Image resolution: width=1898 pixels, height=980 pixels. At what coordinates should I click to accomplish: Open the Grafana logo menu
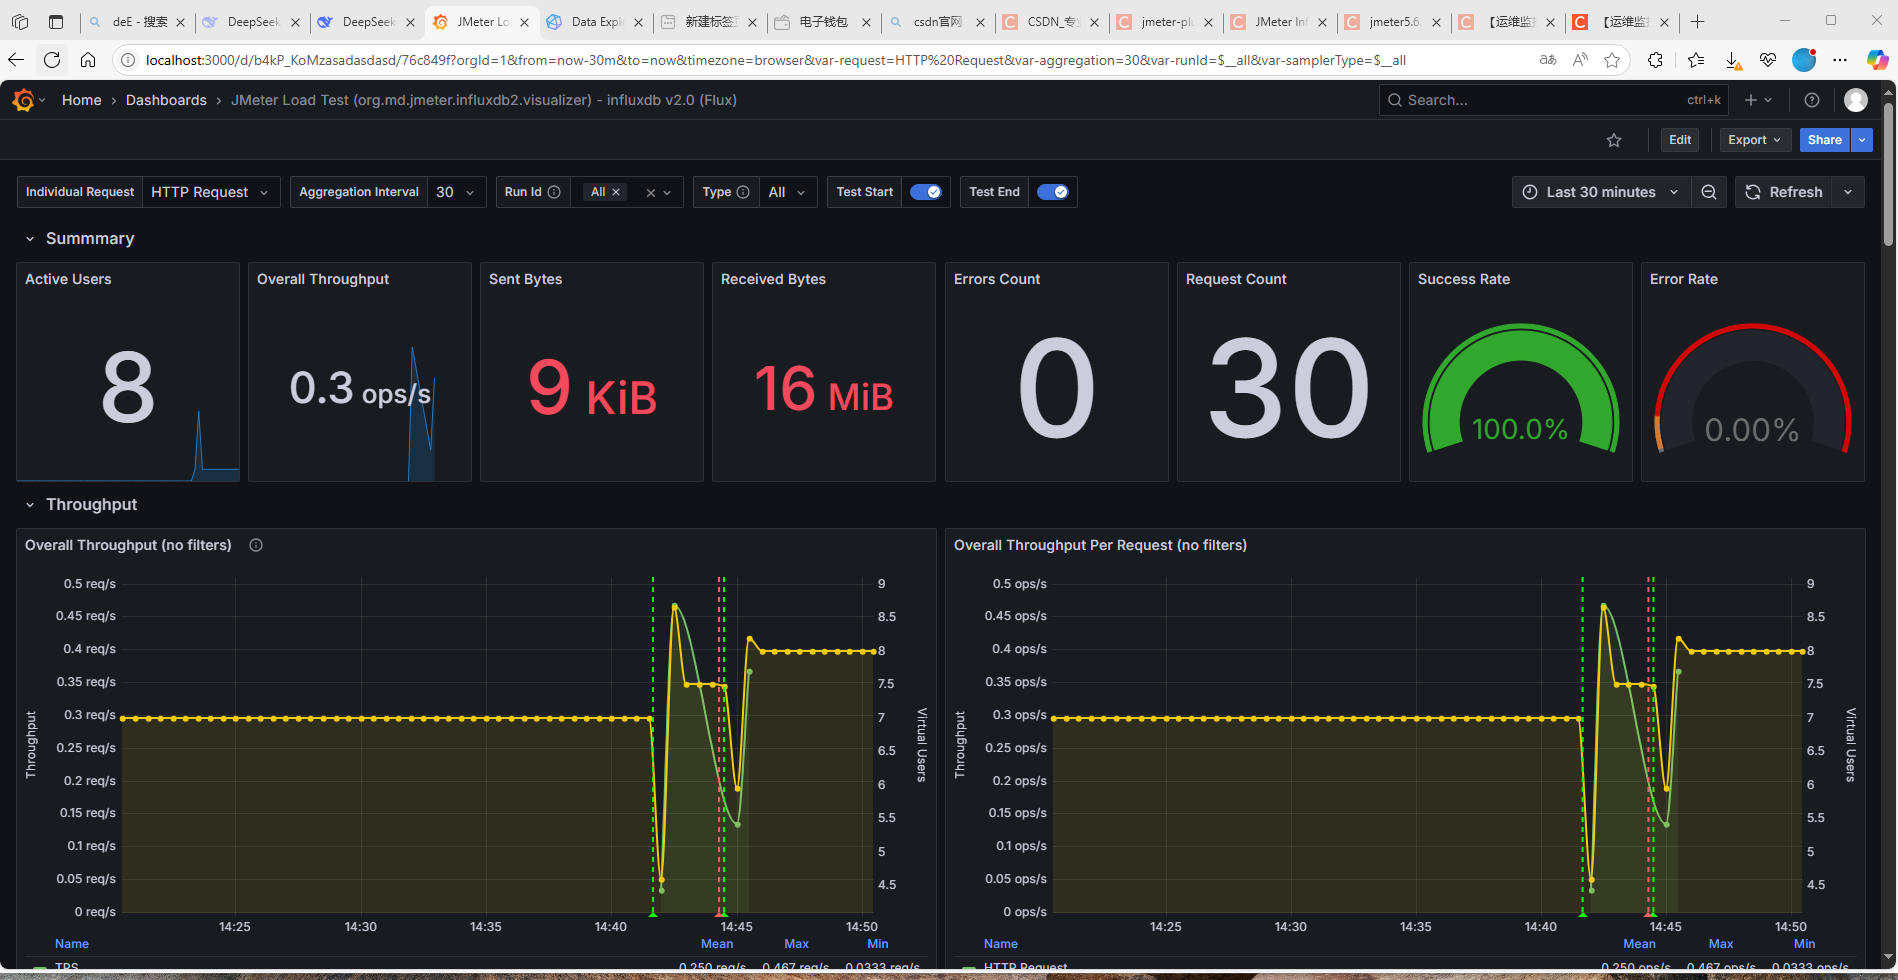point(24,100)
